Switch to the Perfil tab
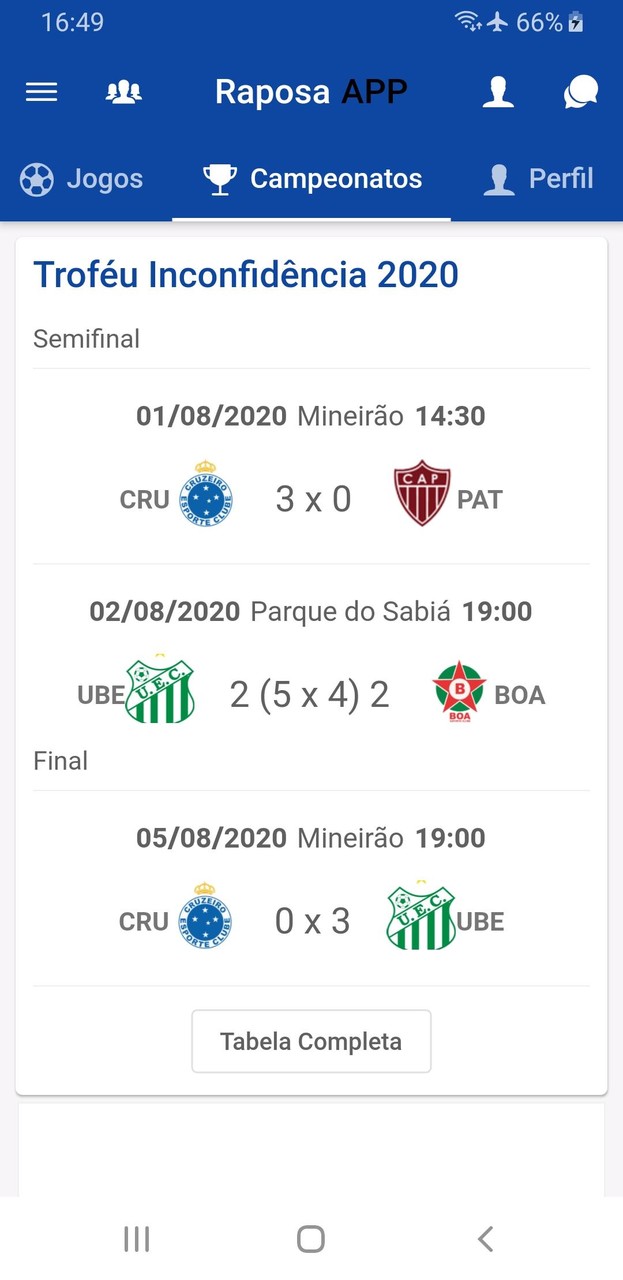This screenshot has height=1280, width=623. pyautogui.click(x=537, y=178)
